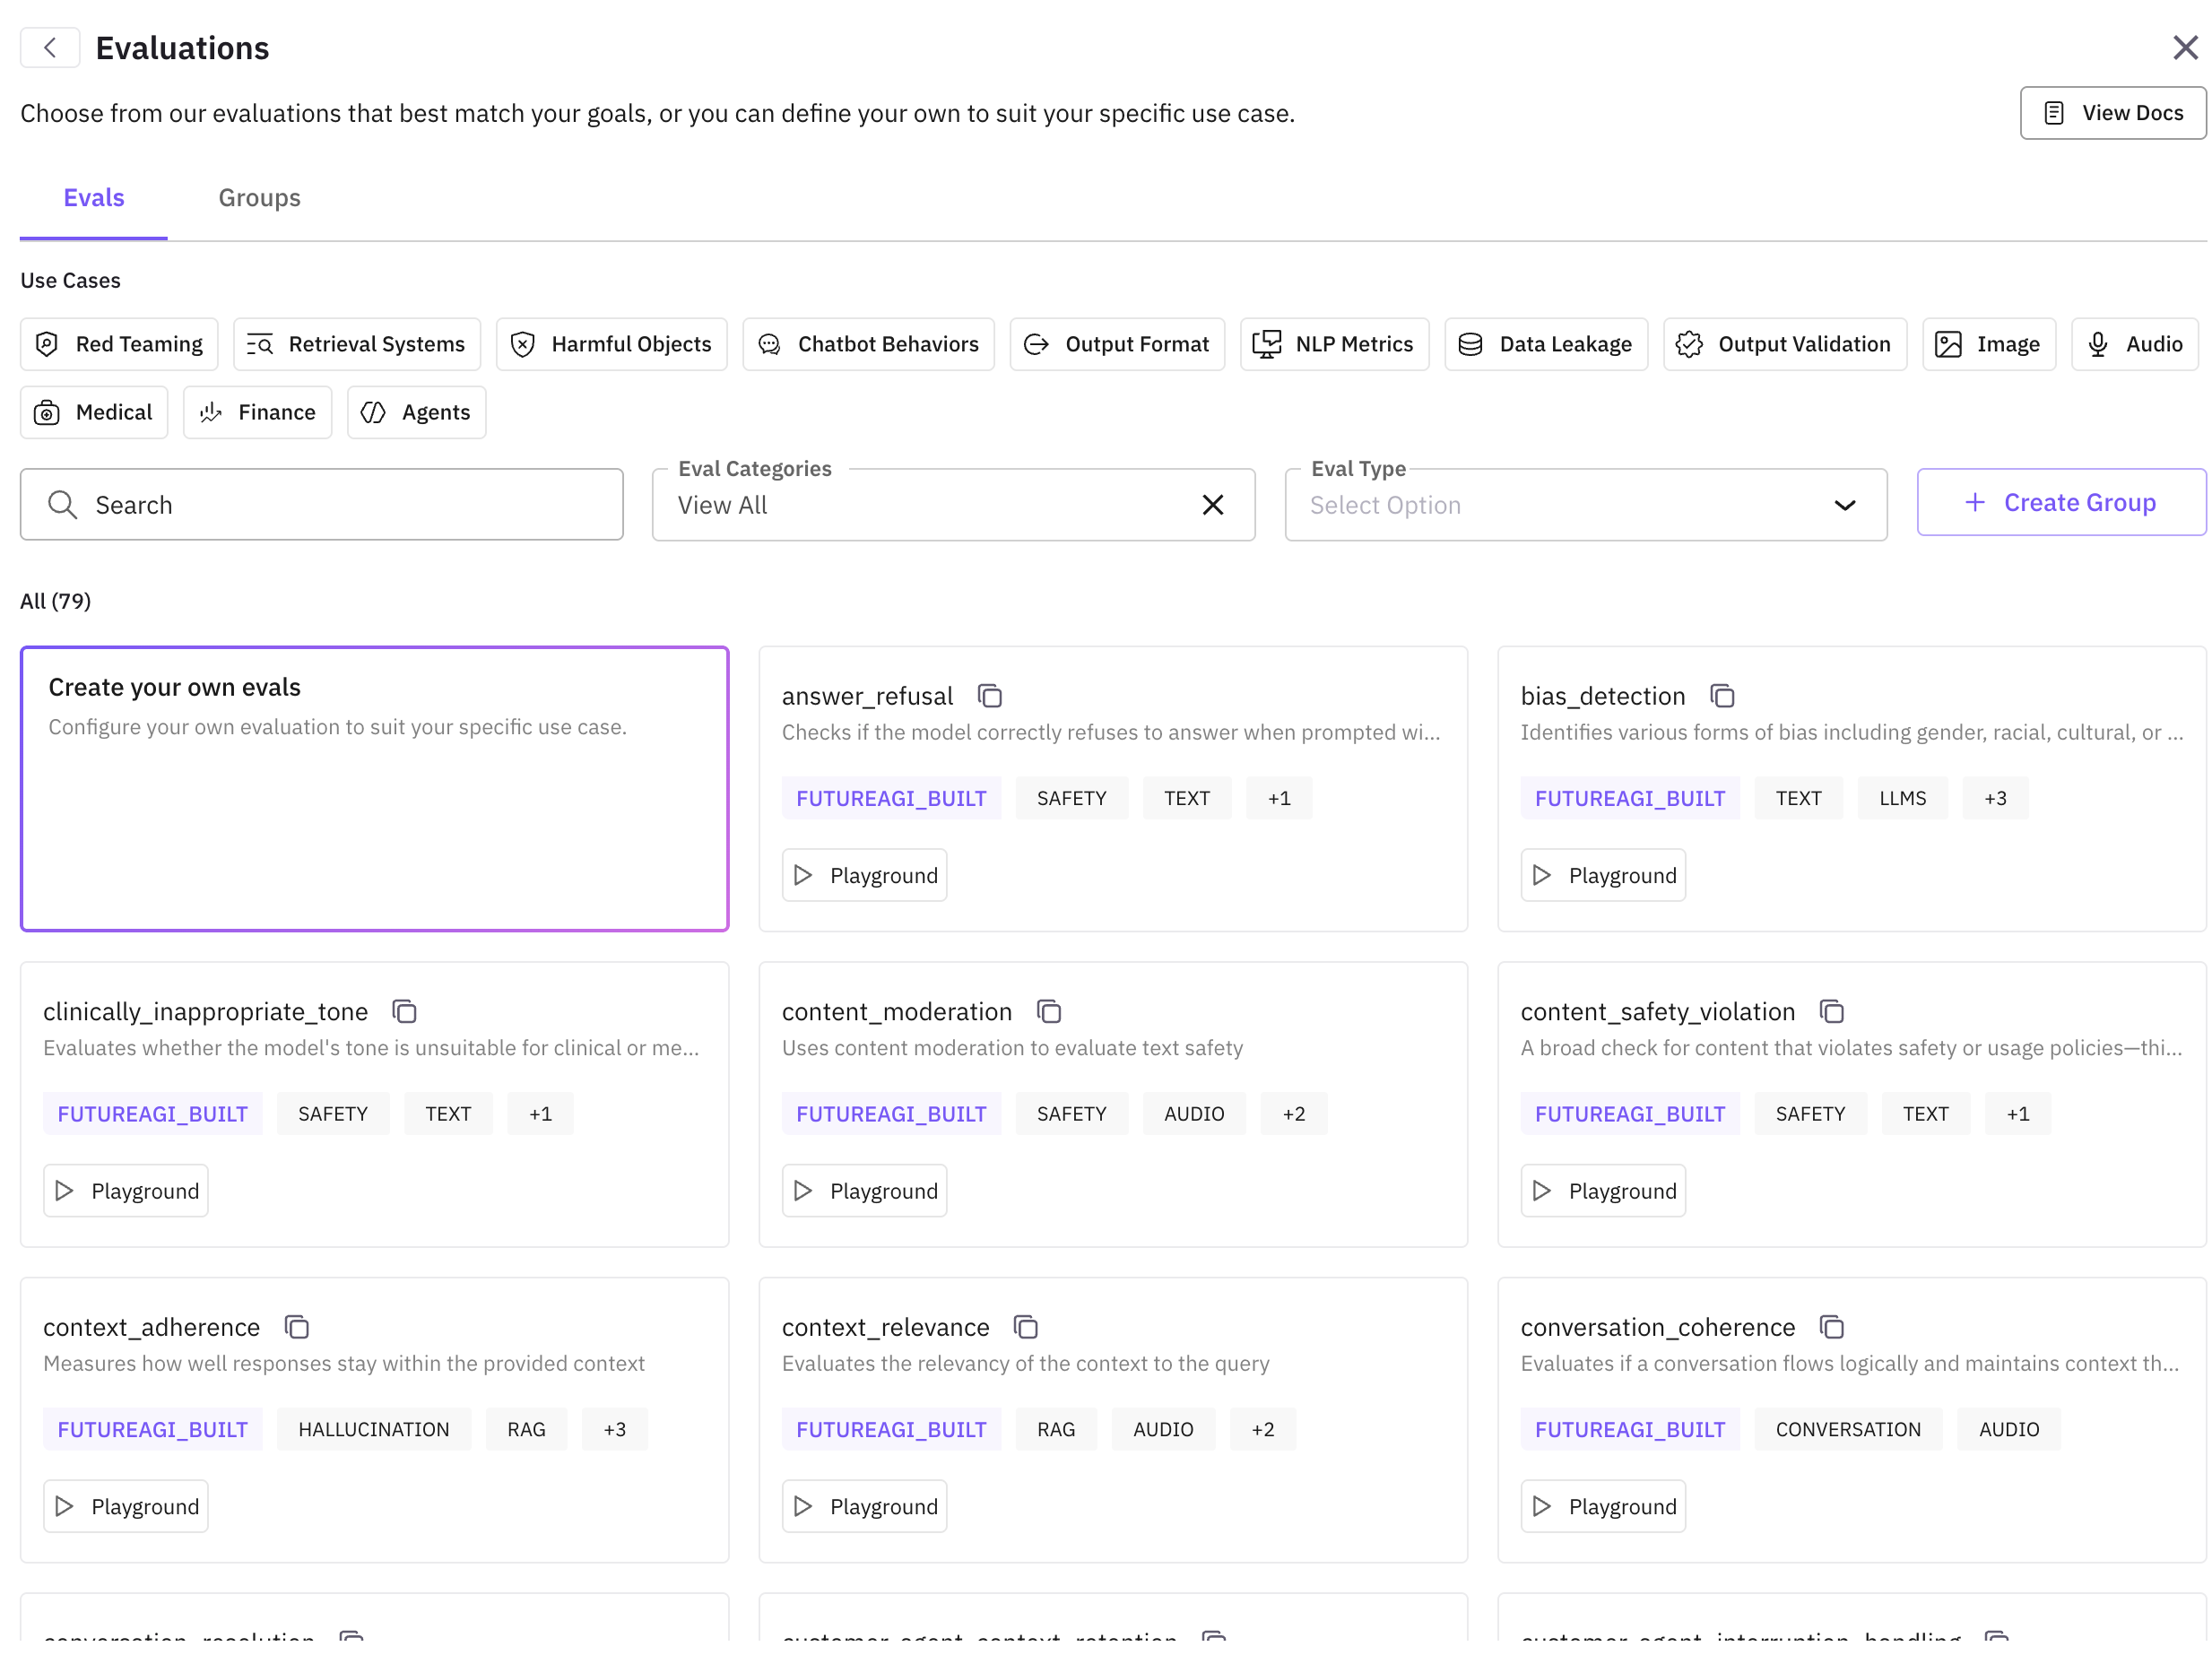2212x1655 pixels.
Task: Select the Evals tab
Action: [94, 198]
